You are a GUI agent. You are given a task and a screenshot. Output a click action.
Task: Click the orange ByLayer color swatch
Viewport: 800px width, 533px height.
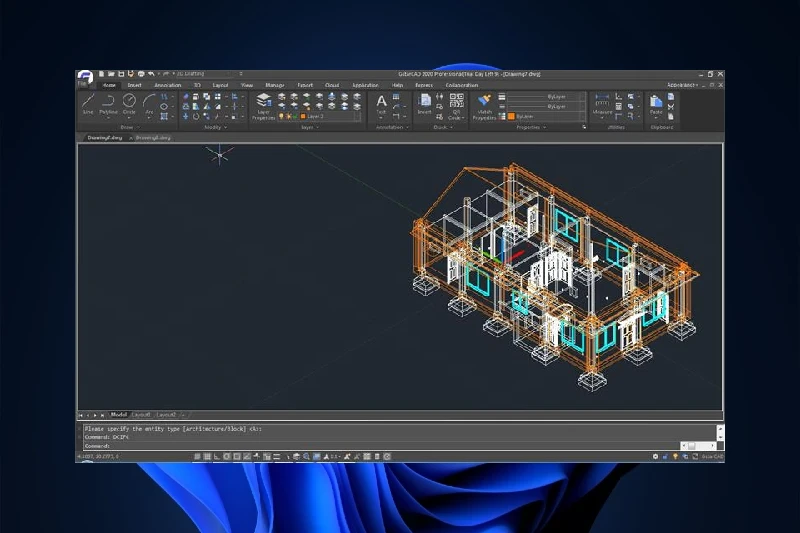click(511, 117)
